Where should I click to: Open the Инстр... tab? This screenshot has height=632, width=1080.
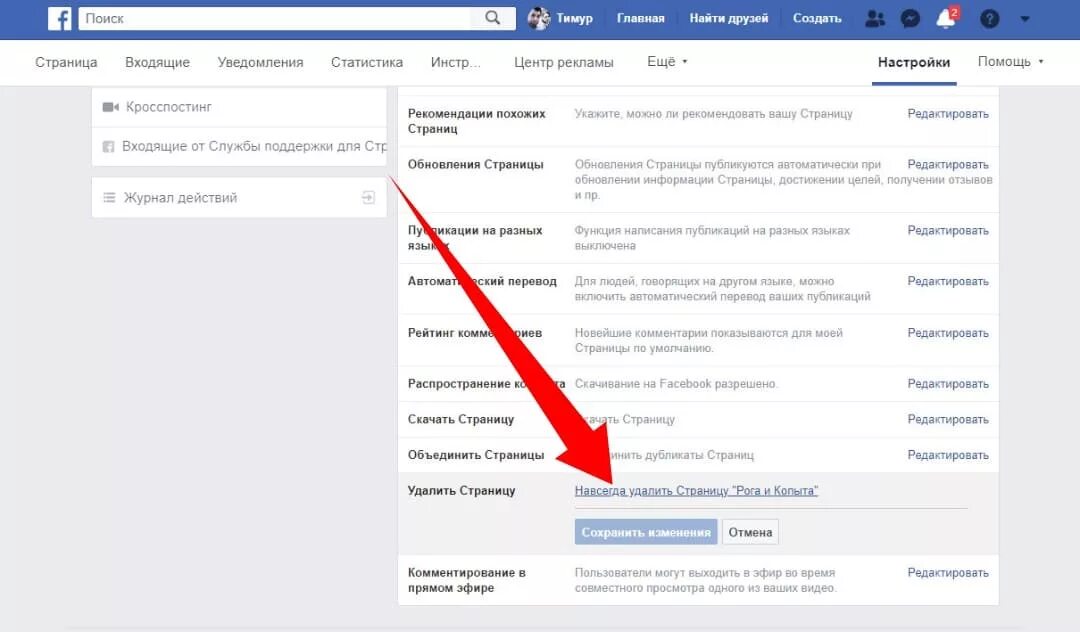click(455, 62)
